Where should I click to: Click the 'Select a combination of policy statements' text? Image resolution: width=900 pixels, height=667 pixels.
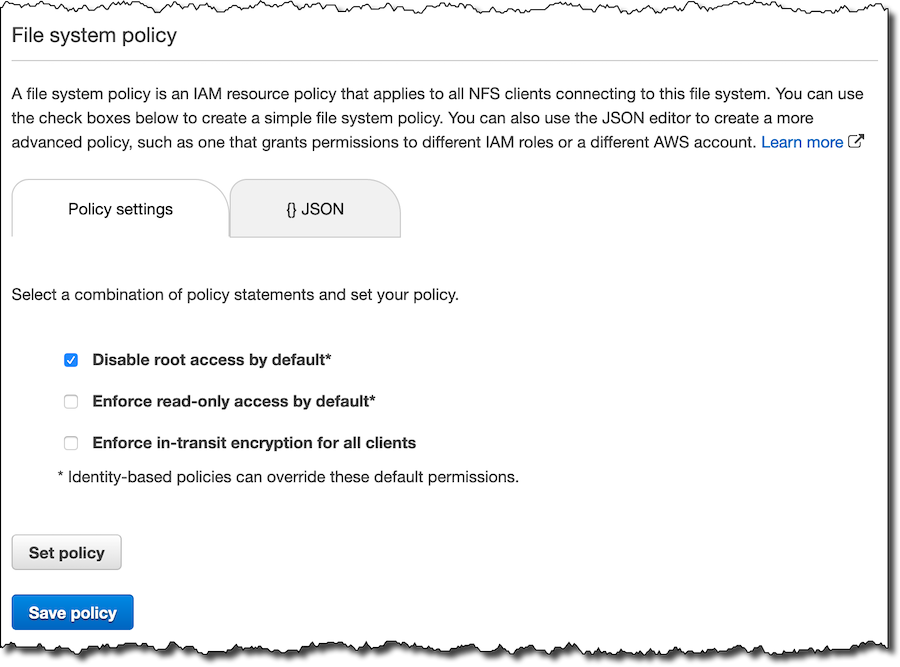[235, 295]
